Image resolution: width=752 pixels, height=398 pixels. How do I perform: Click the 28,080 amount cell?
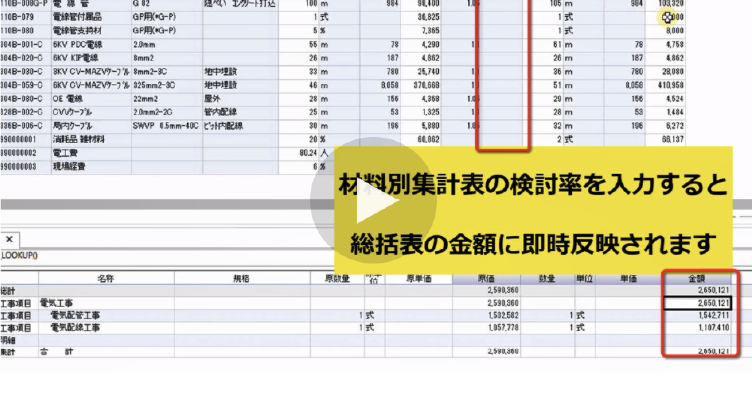click(x=665, y=71)
